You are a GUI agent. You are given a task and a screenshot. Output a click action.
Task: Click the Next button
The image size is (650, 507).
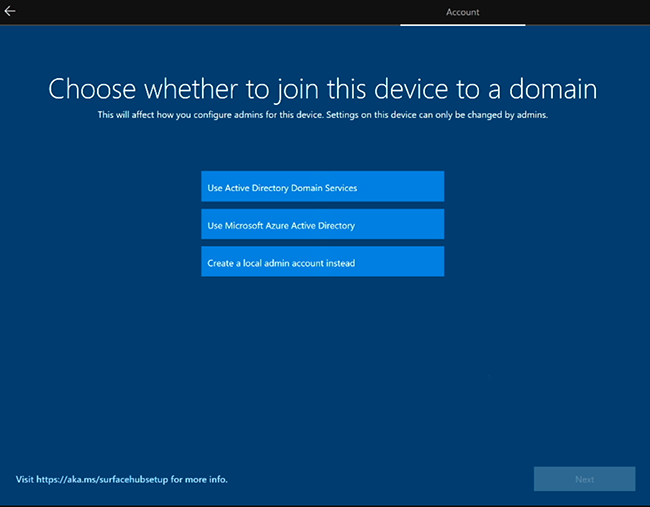585,479
